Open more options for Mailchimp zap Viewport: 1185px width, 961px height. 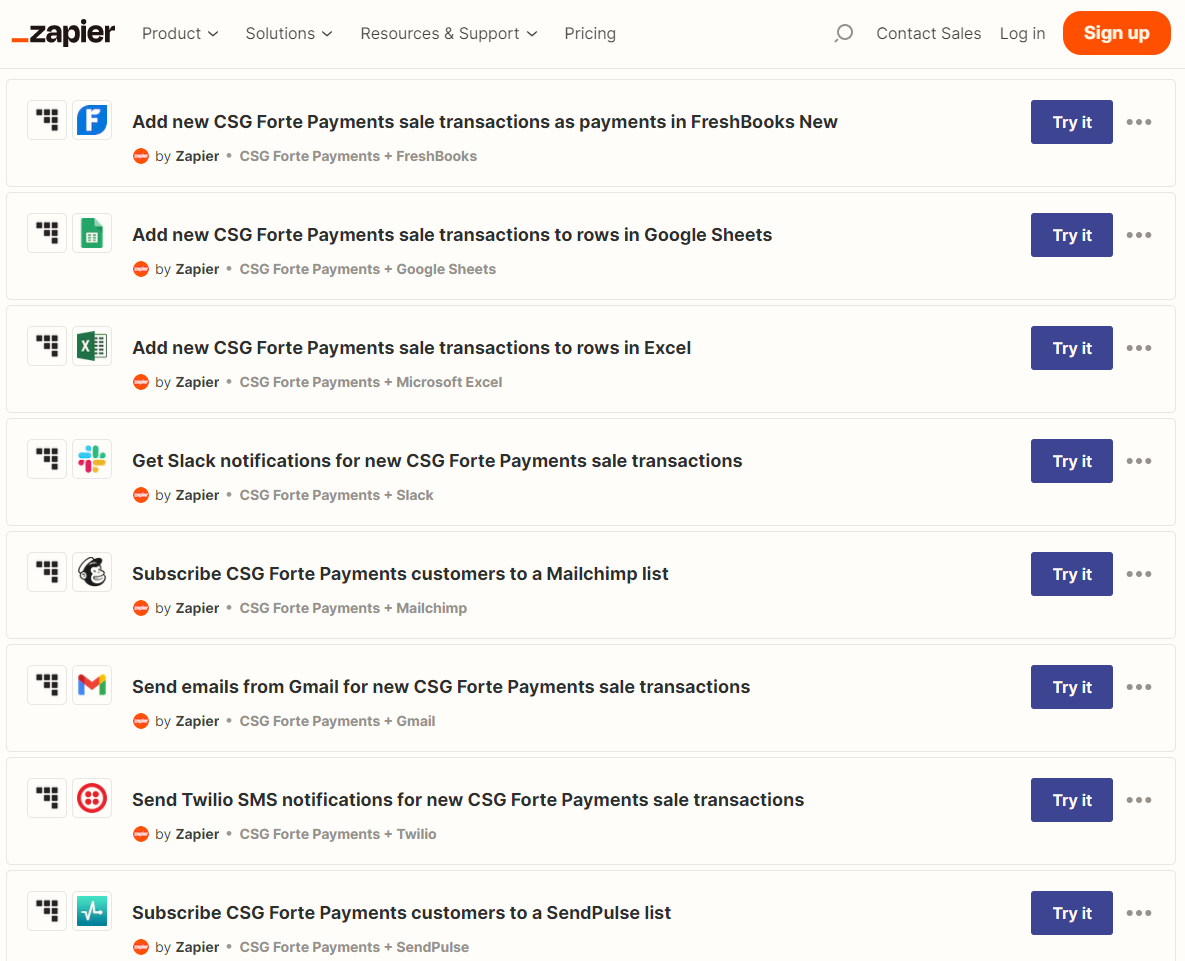tap(1139, 573)
